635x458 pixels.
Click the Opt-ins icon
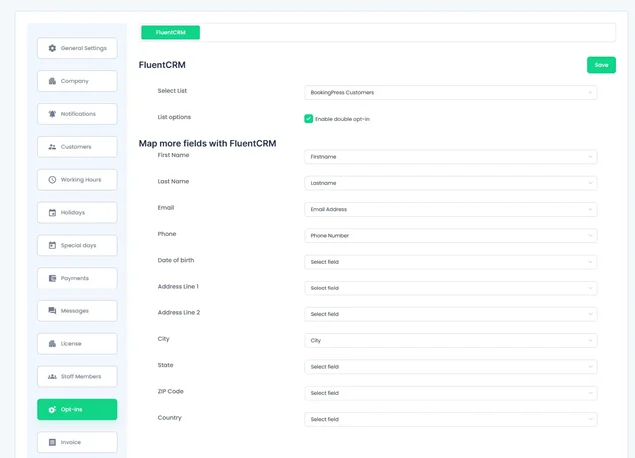pyautogui.click(x=52, y=409)
